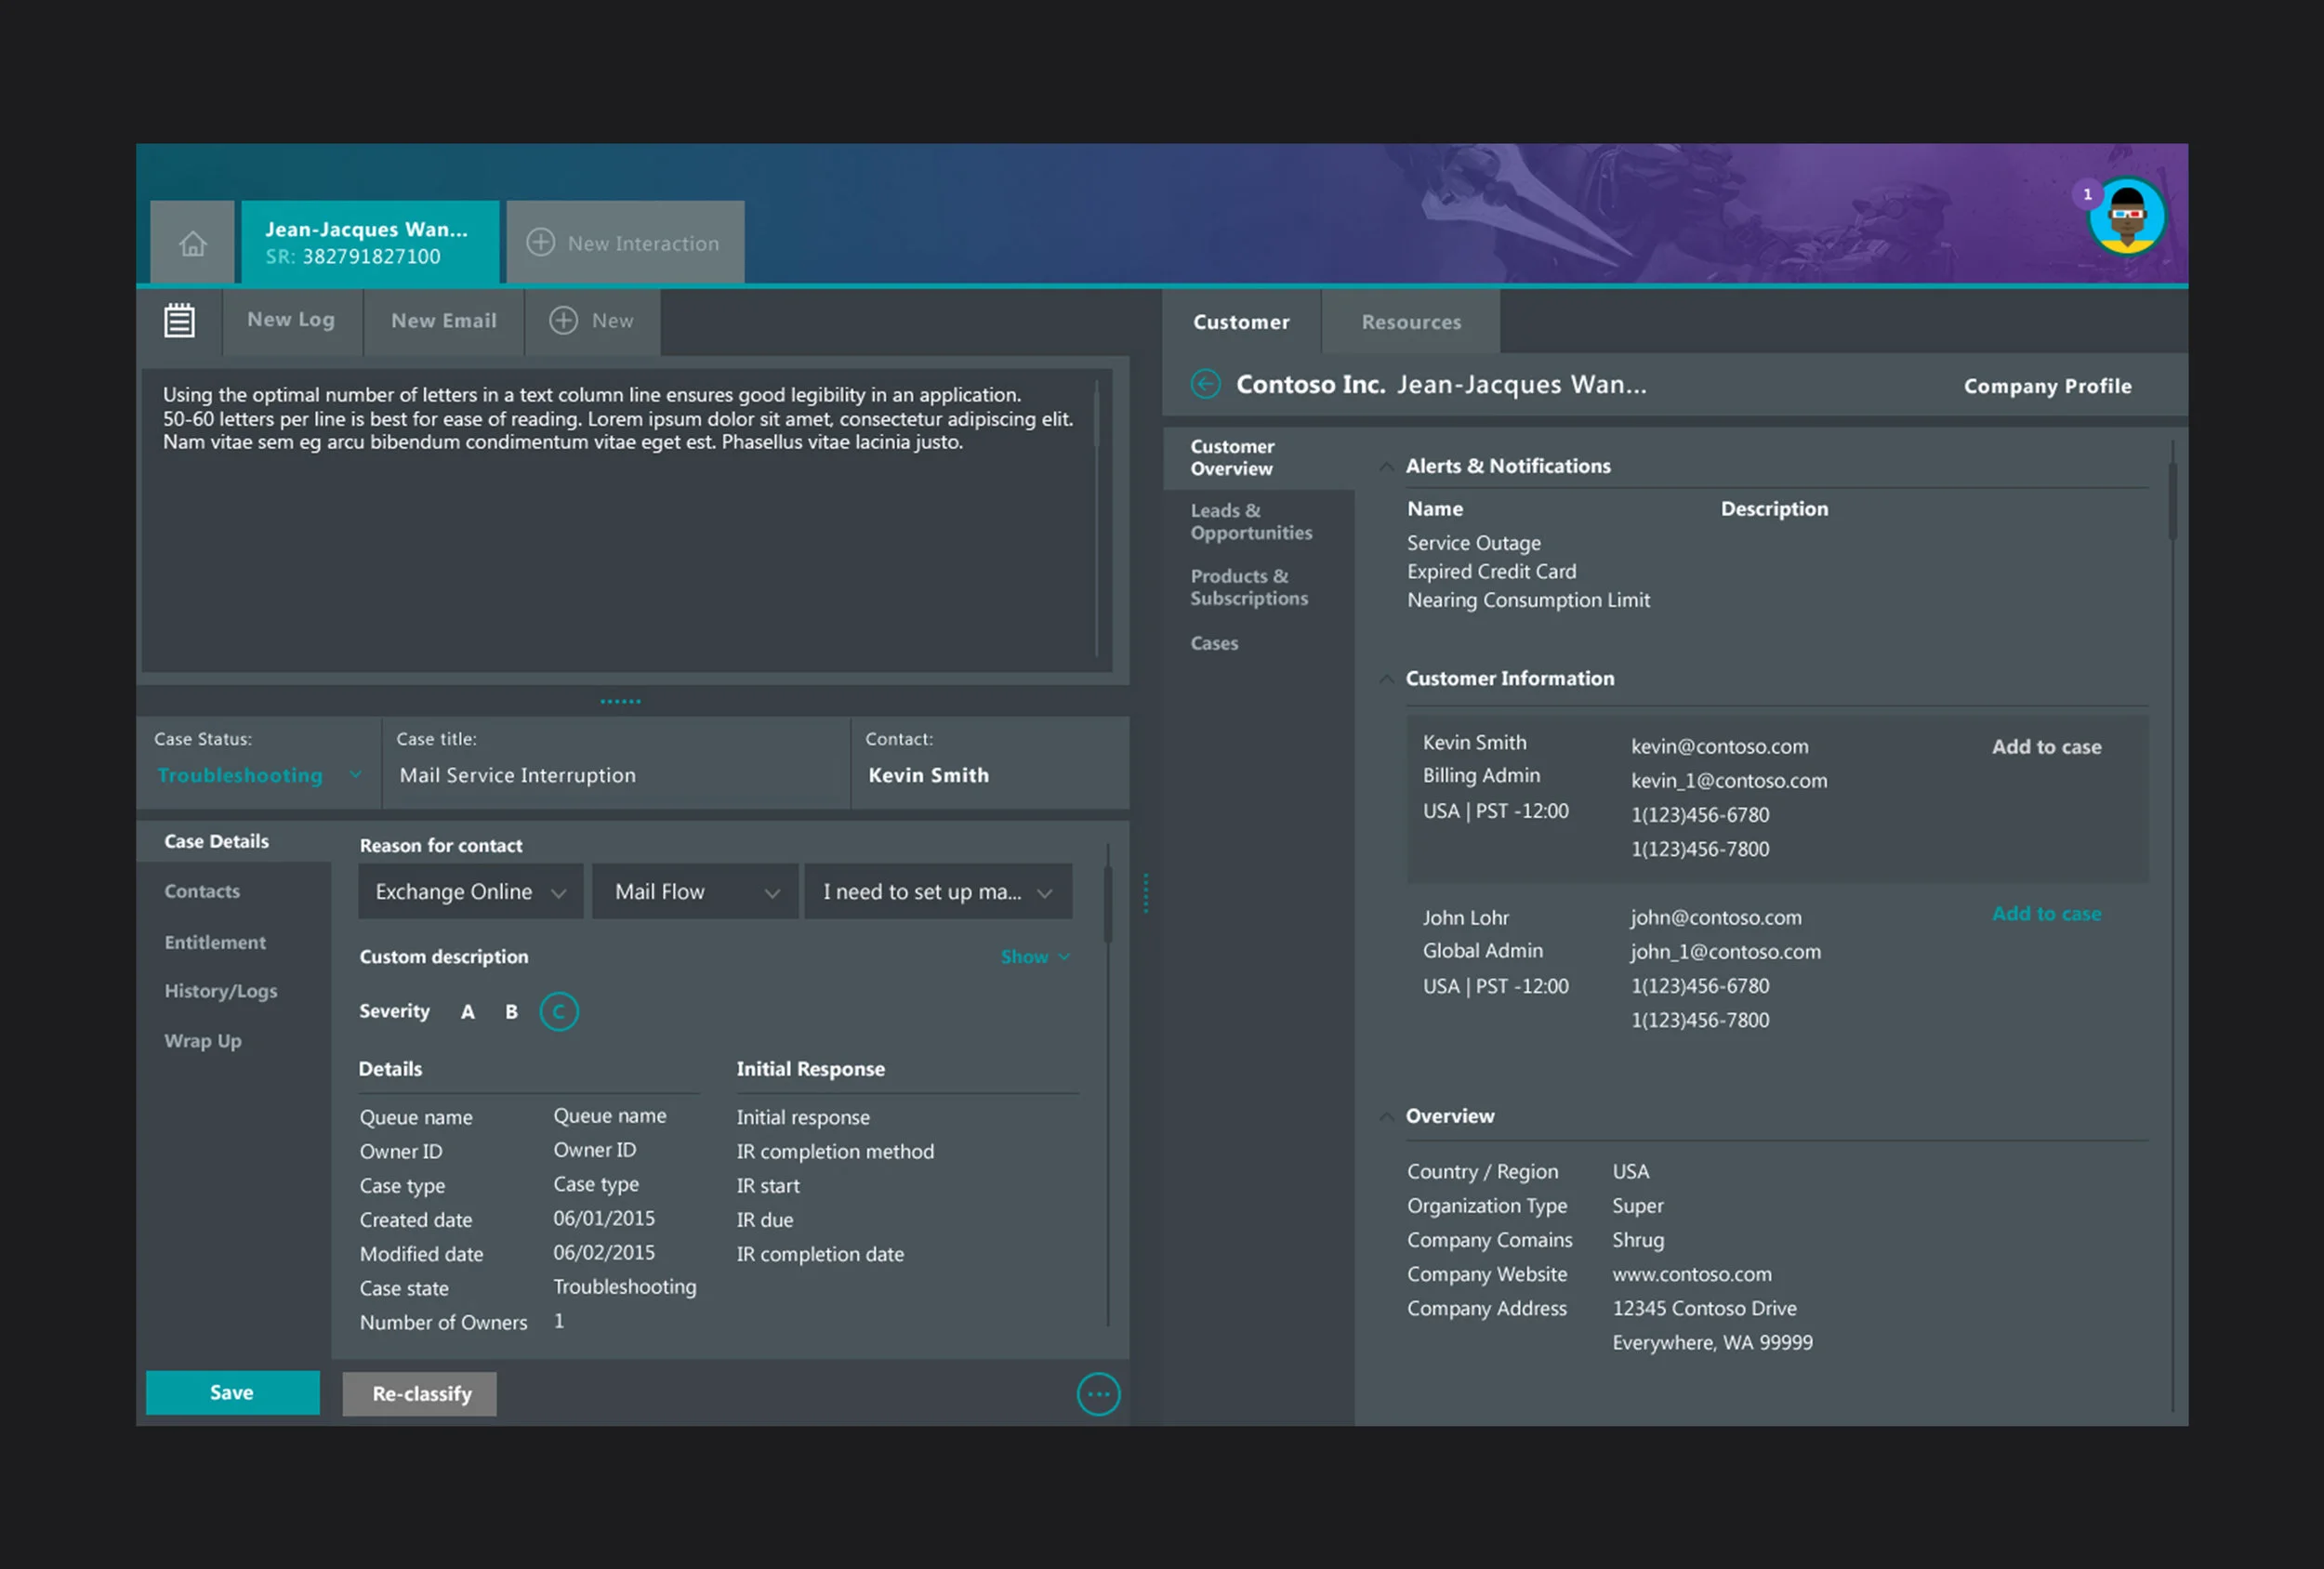Click the Save button
This screenshot has height=1569, width=2324.
point(232,1392)
